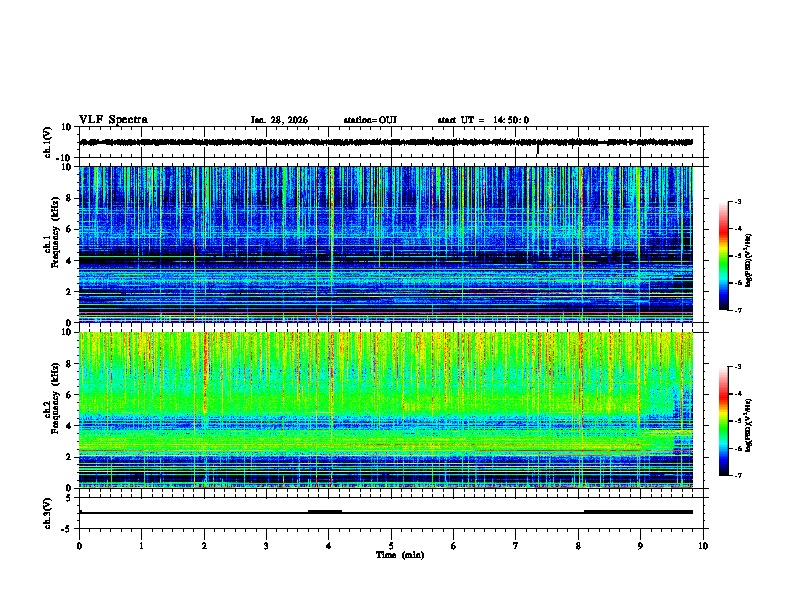The height and width of the screenshot is (612, 792).
Task: Click the "station=OUI" header label
Action: click(370, 120)
